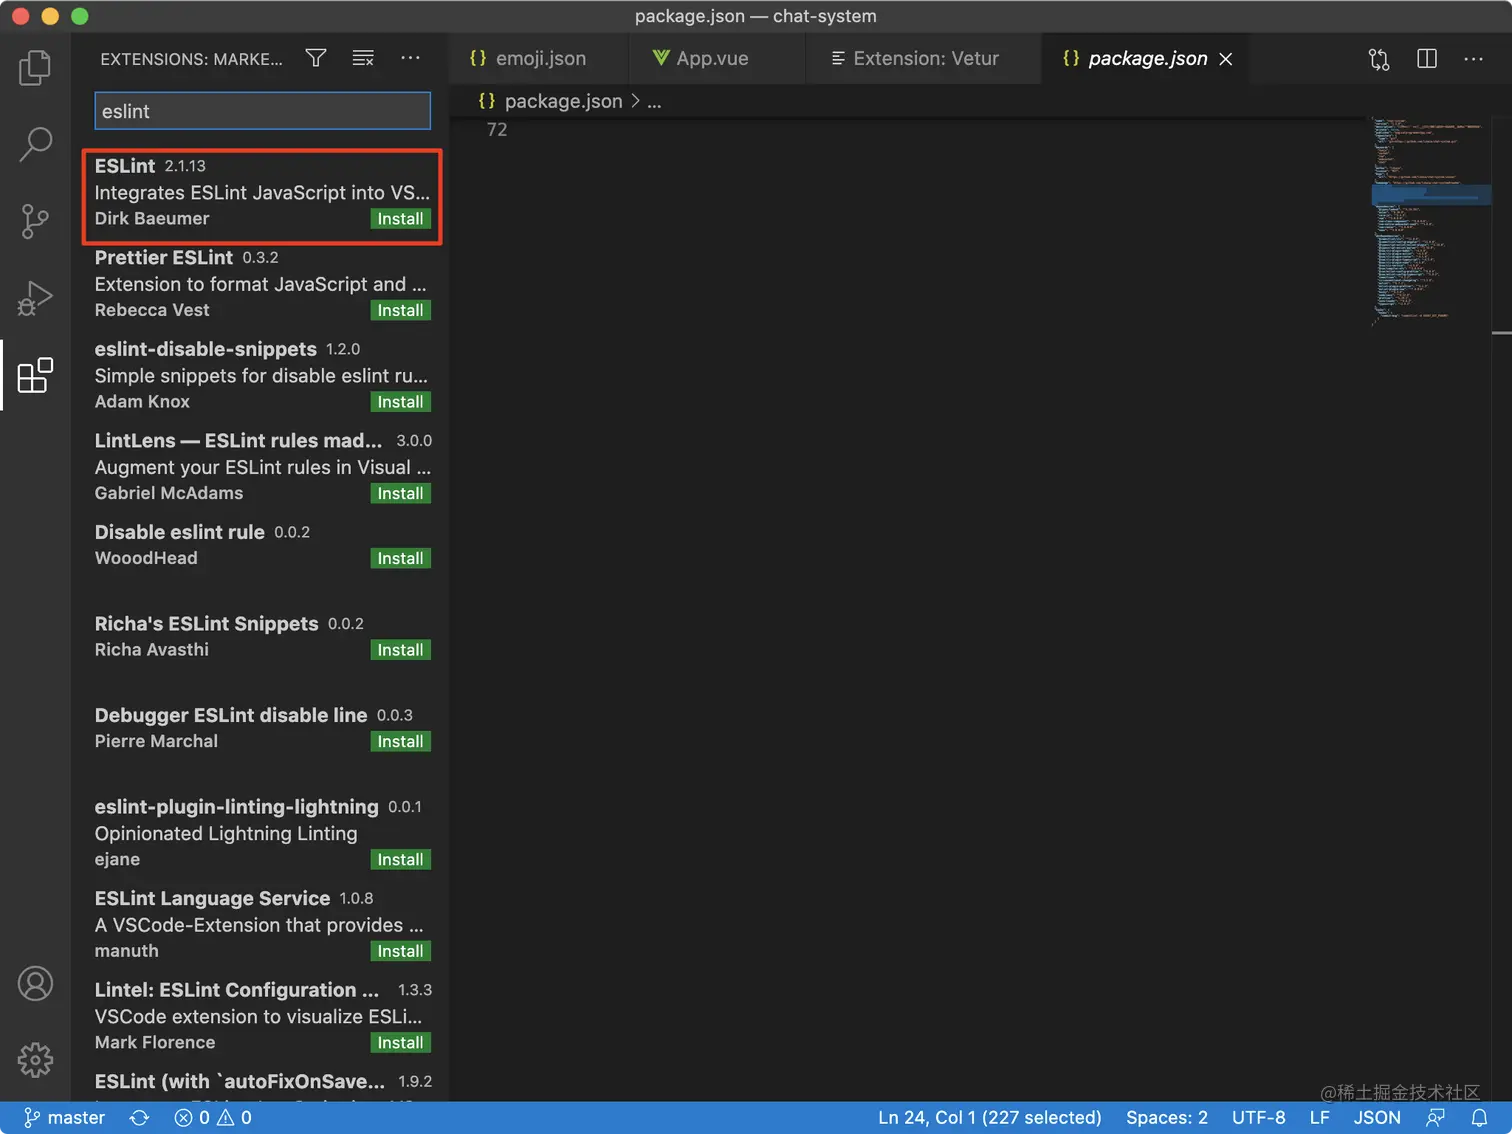1512x1134 pixels.
Task: Change file encoding UTF-8
Action: tap(1258, 1118)
